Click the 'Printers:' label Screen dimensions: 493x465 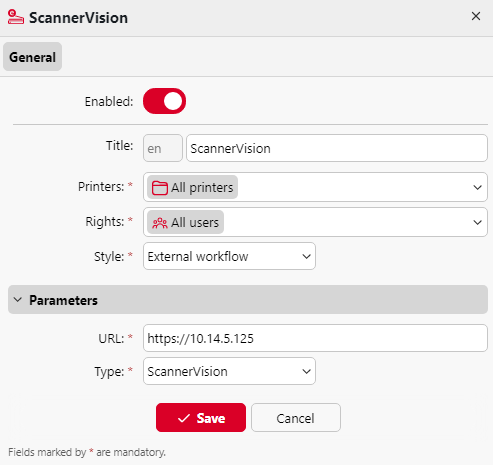[x=101, y=187]
